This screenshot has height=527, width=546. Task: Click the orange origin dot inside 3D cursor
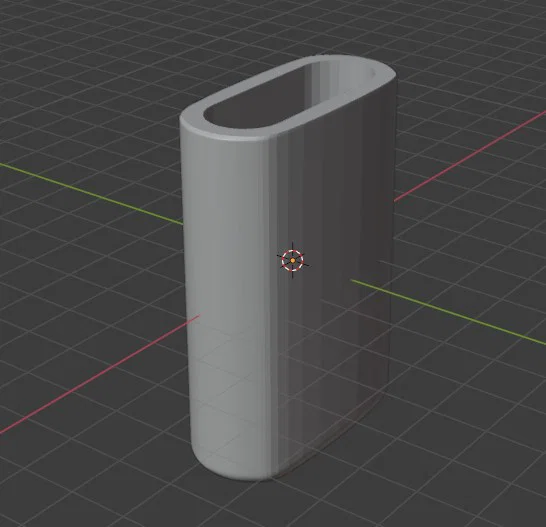292,260
